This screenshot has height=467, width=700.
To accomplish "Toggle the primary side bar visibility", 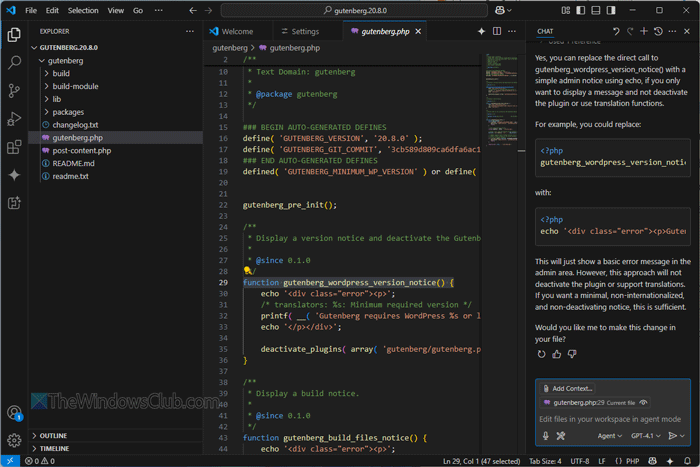I will pos(581,10).
